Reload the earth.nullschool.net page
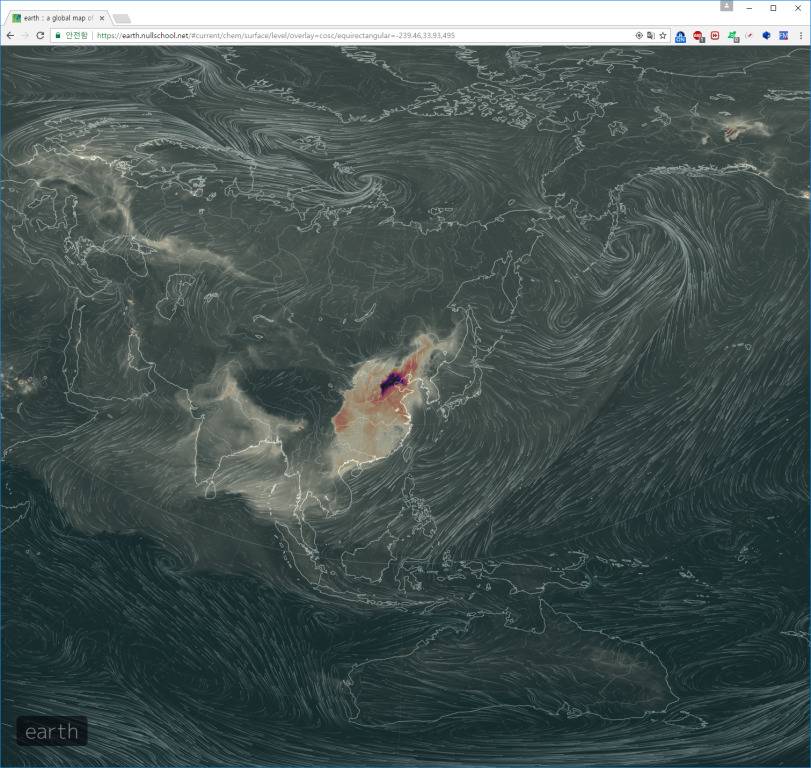 coord(40,35)
